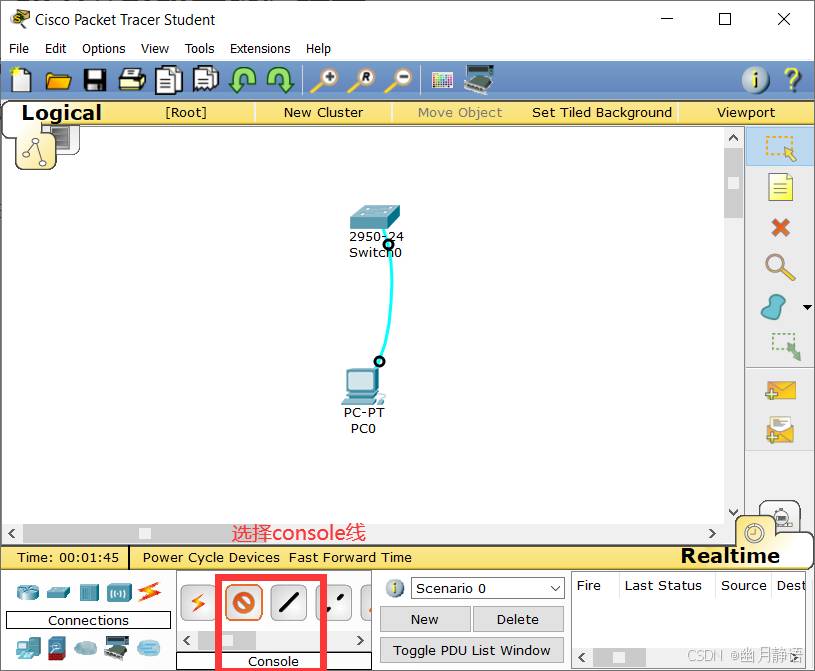Click connection list scroll right arrow
Screen dimensions: 815x671
[360, 641]
